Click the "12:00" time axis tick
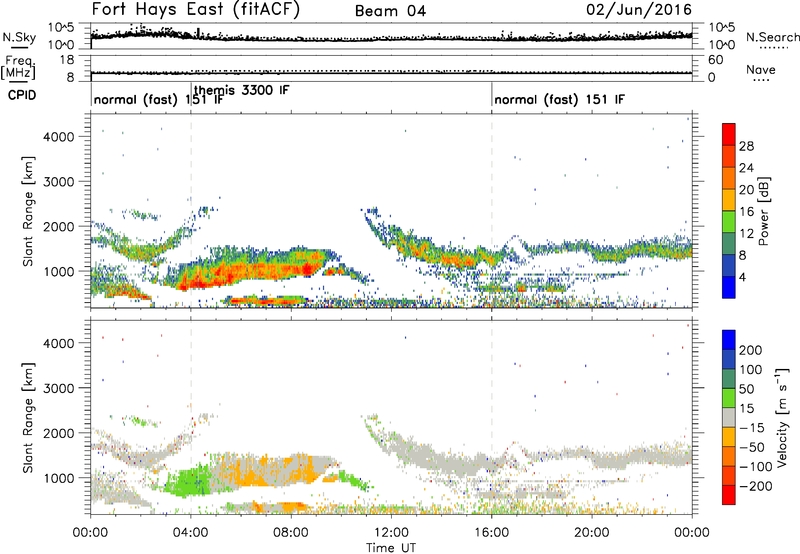Viewport: 800px width, 554px height. pos(391,533)
